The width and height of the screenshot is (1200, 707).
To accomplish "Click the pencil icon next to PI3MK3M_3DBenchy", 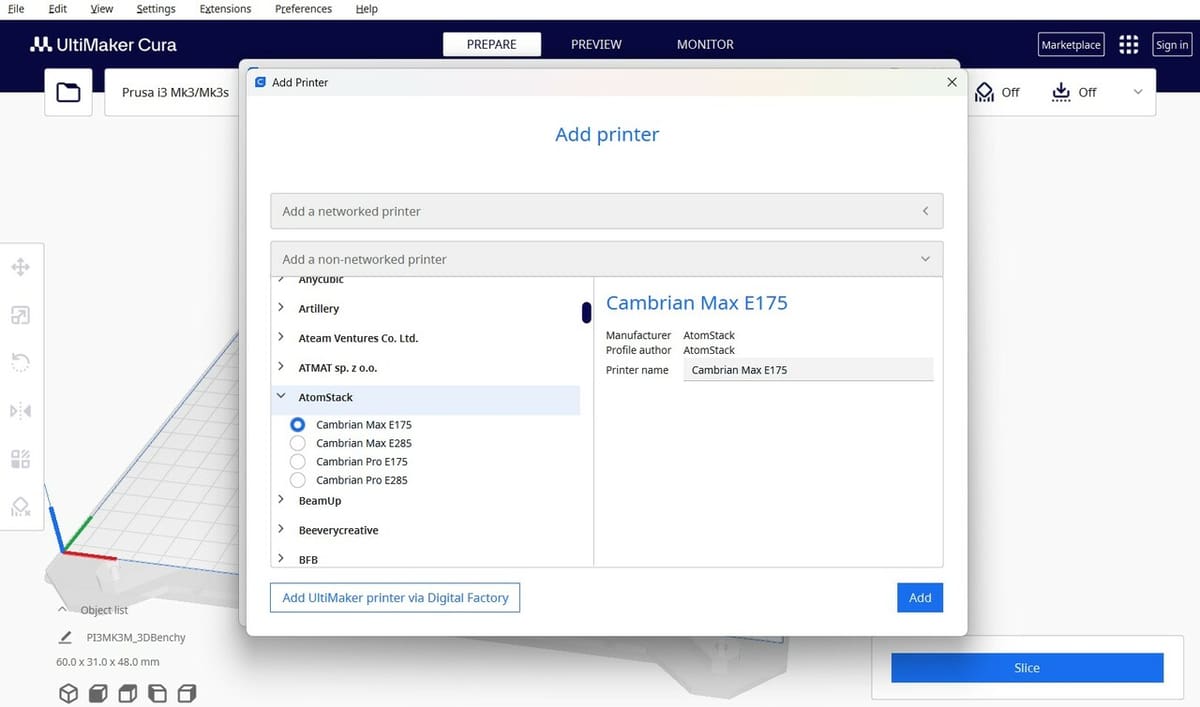I will [x=66, y=637].
